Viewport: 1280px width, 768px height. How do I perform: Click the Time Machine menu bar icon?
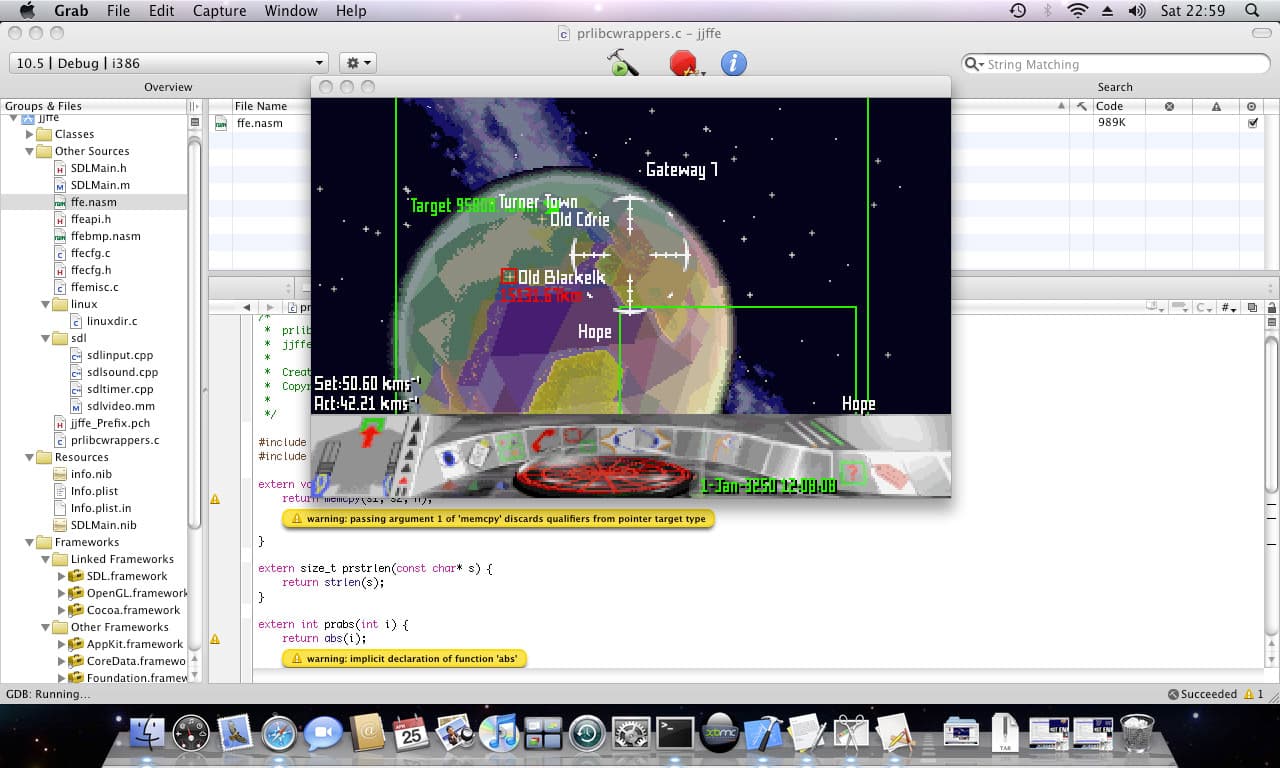point(1017,11)
